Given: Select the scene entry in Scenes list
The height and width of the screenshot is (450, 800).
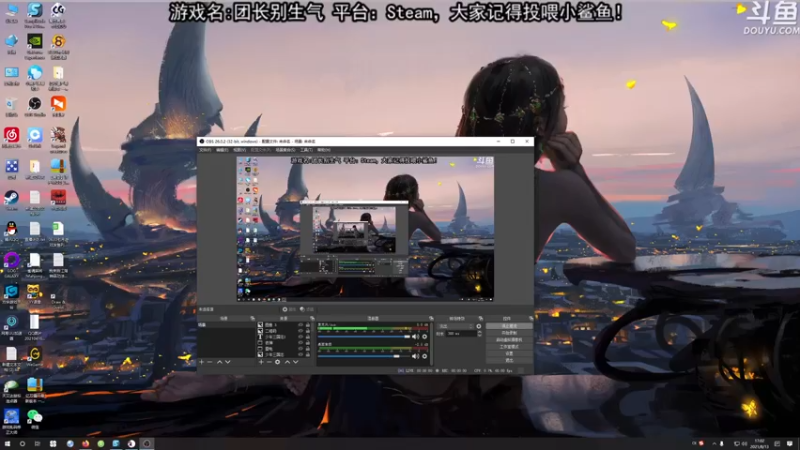Looking at the screenshot, I should 227,325.
